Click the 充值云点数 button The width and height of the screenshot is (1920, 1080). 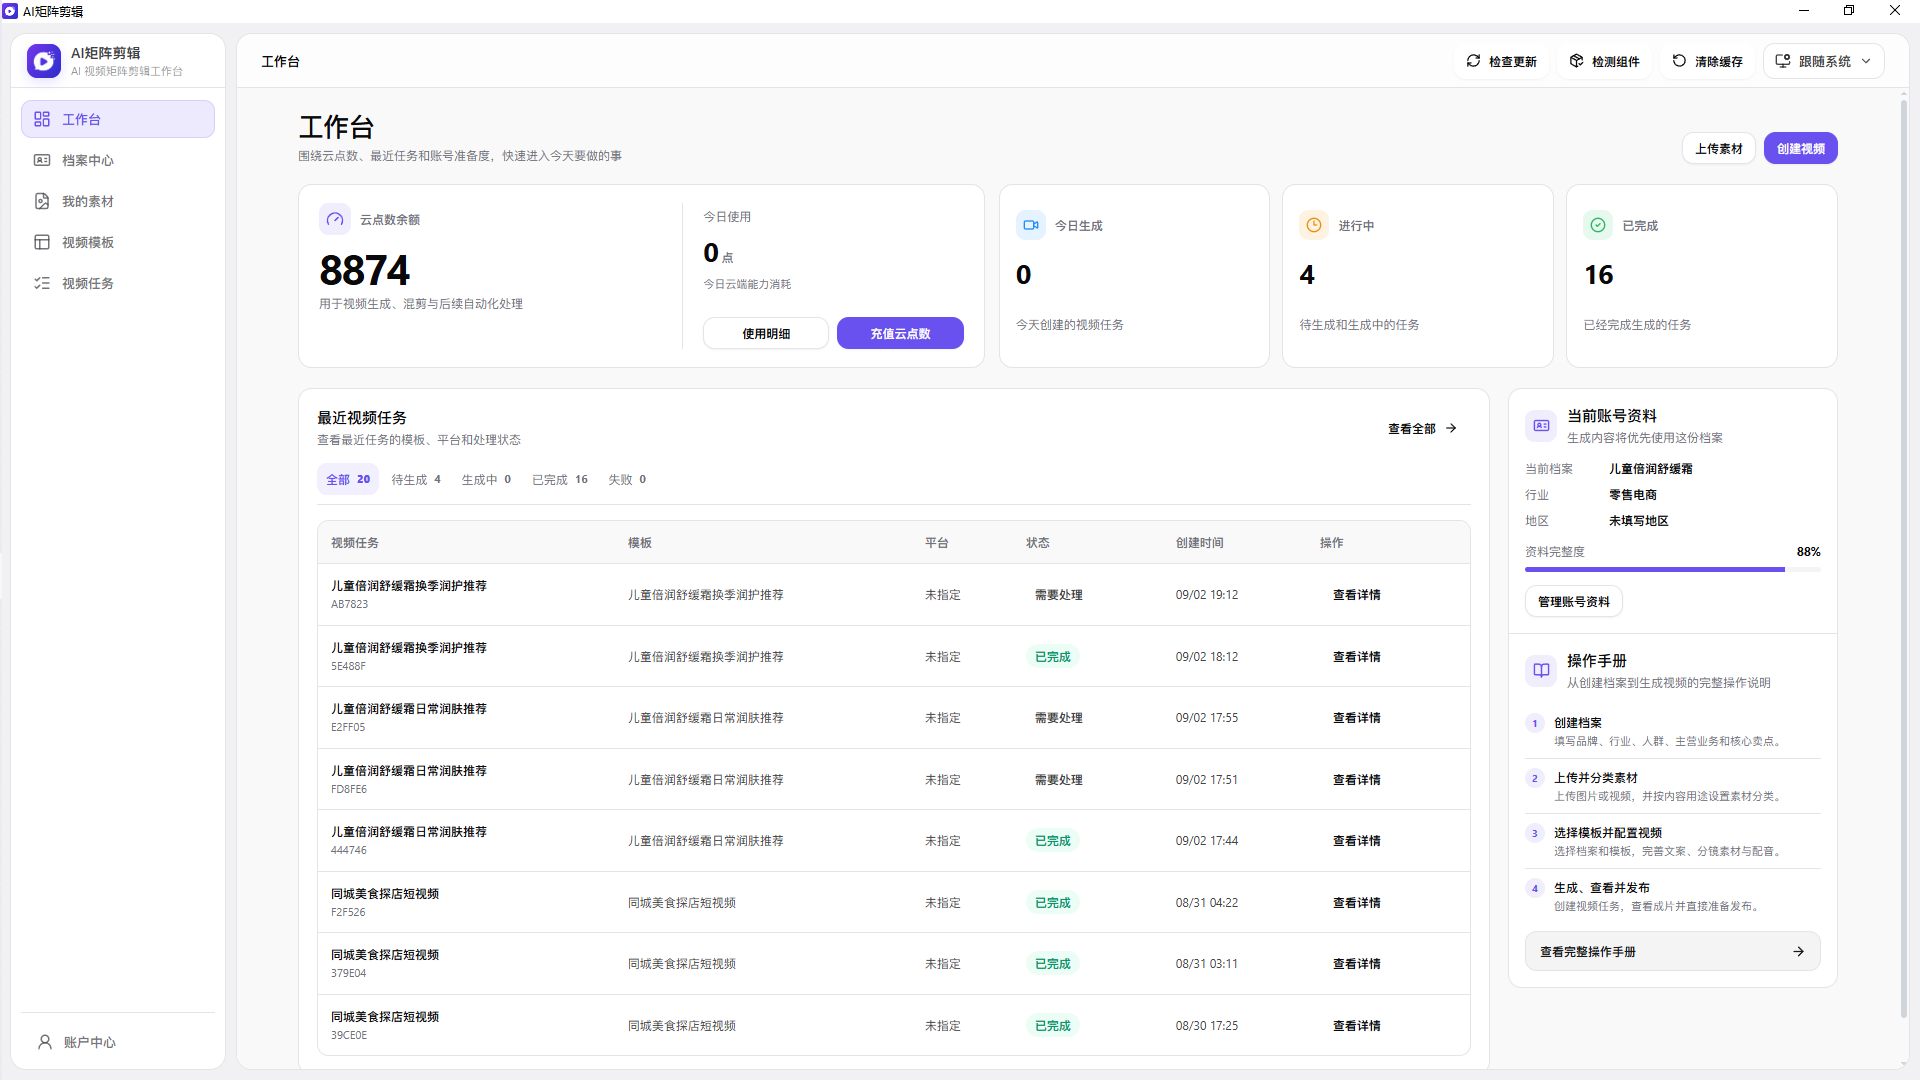[x=900, y=334]
